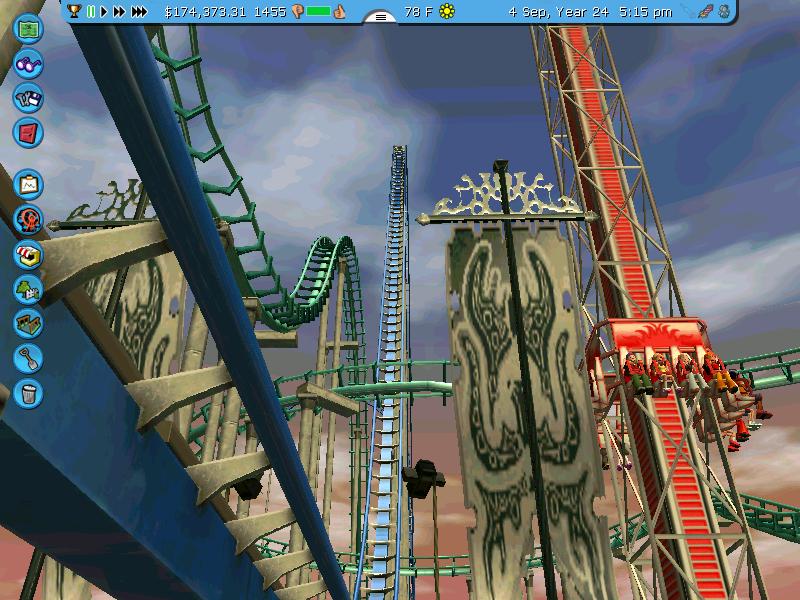Open the shops and stalls menu
The width and height of the screenshot is (800, 600).
pyautogui.click(x=28, y=254)
